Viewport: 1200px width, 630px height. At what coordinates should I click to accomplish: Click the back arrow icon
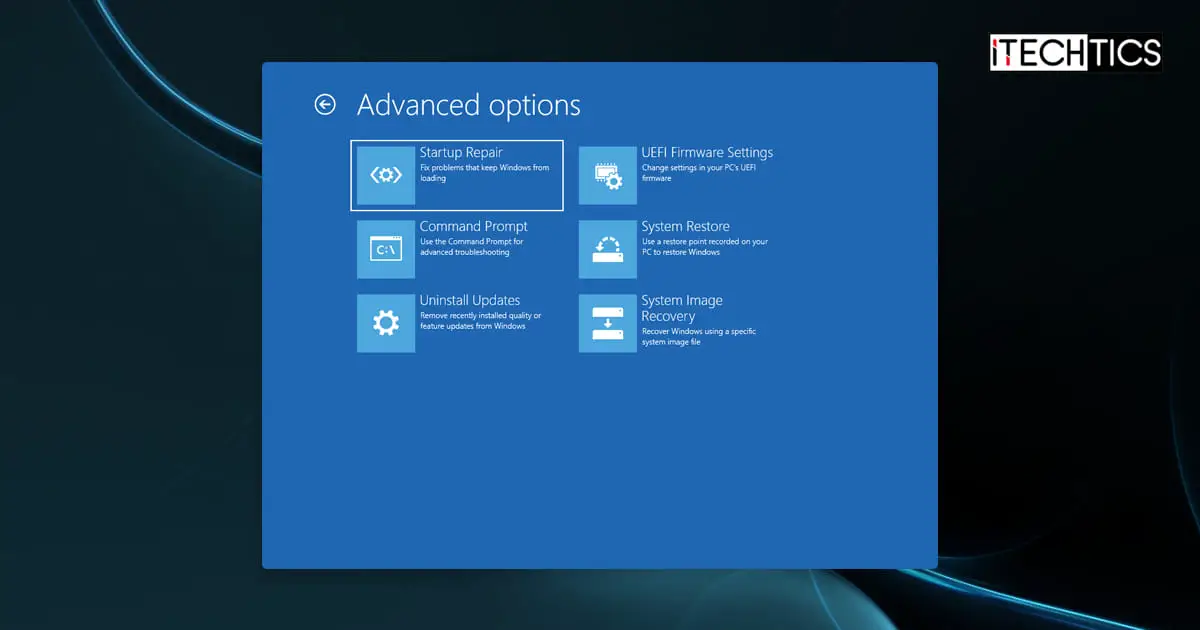click(325, 104)
